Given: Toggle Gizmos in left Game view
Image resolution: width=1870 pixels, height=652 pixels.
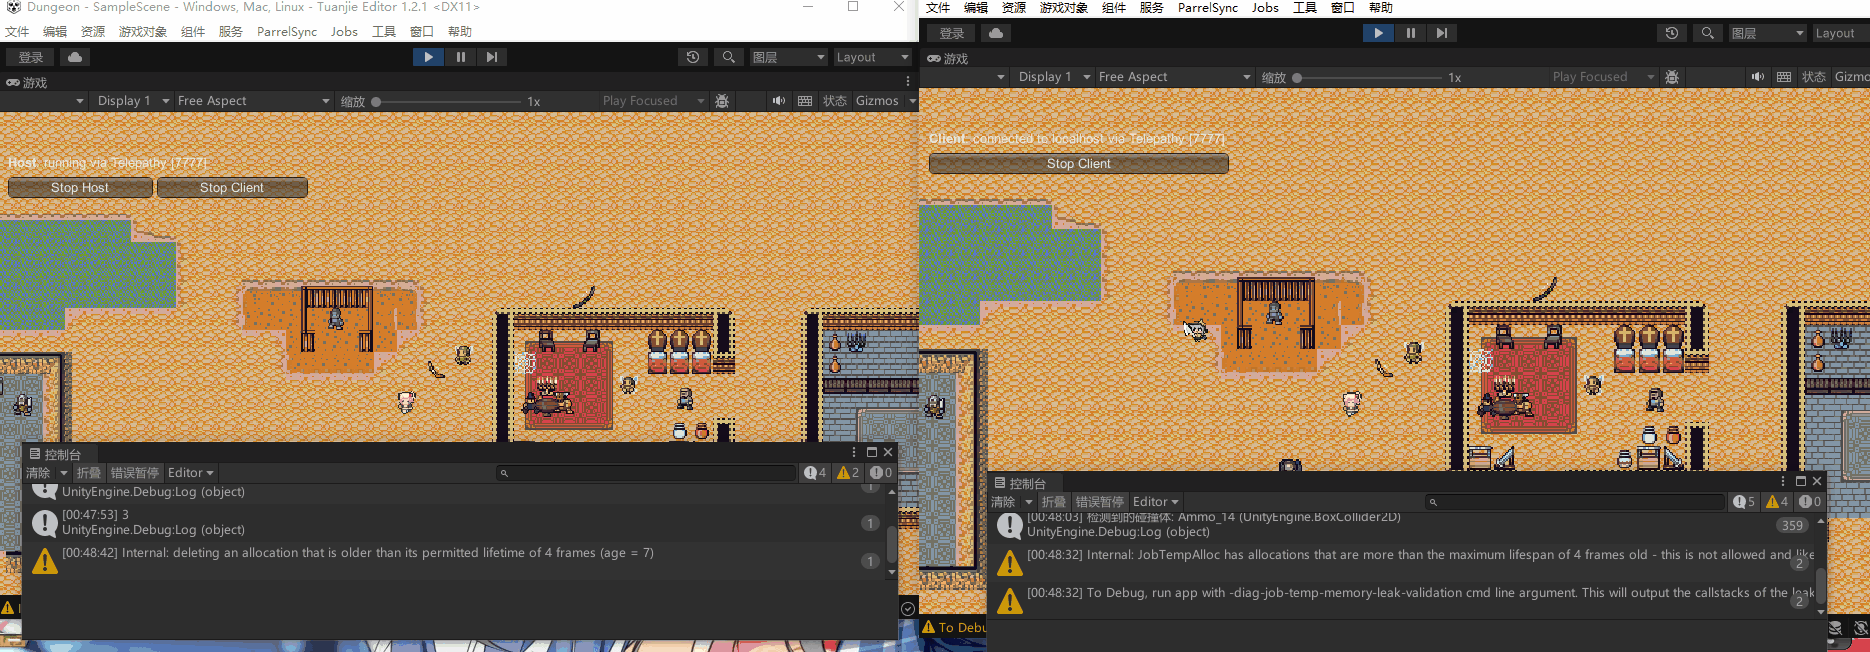Looking at the screenshot, I should pyautogui.click(x=877, y=101).
